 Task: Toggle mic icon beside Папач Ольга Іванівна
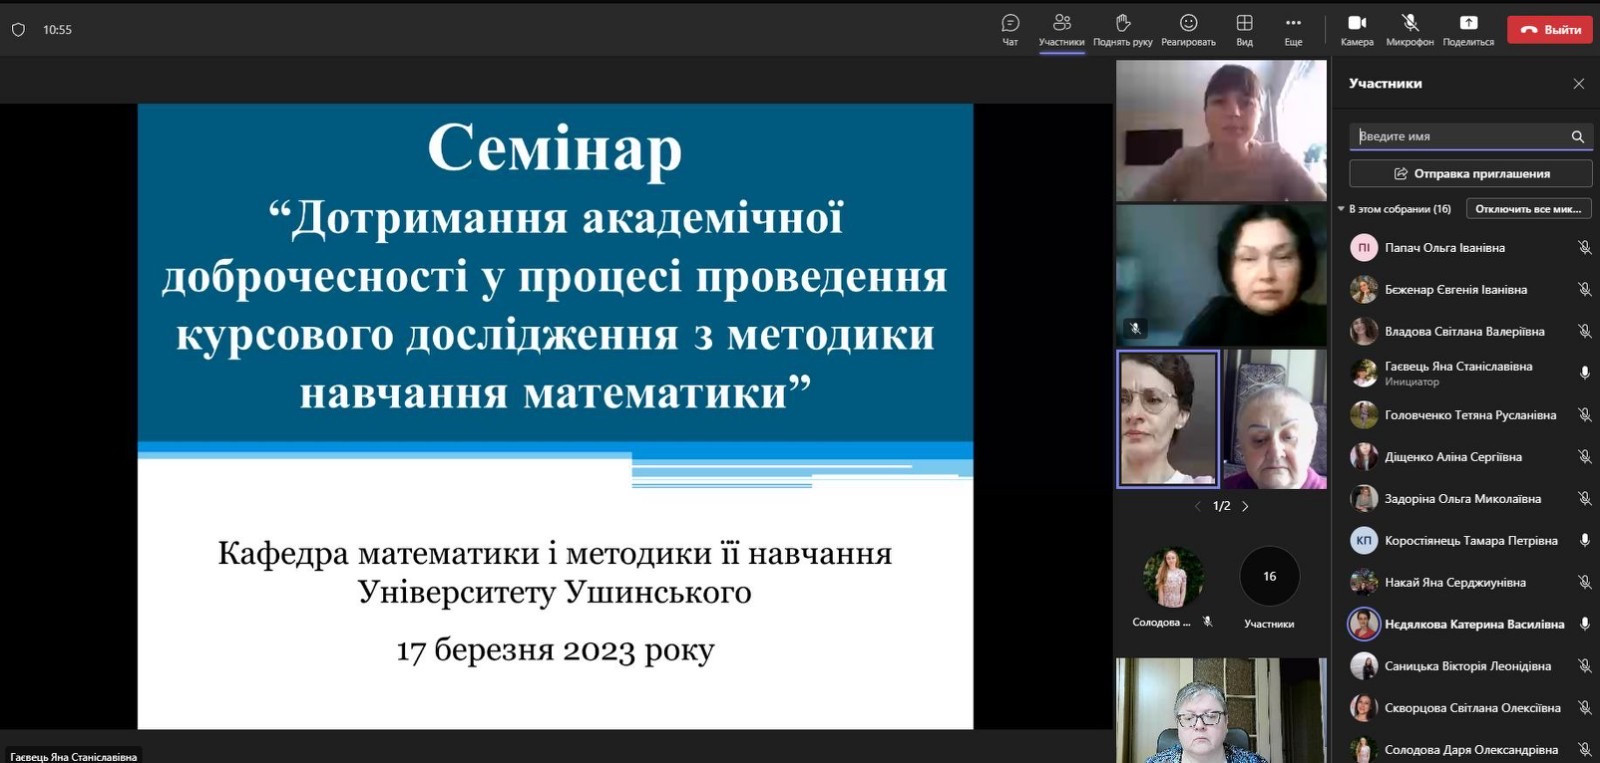point(1584,248)
